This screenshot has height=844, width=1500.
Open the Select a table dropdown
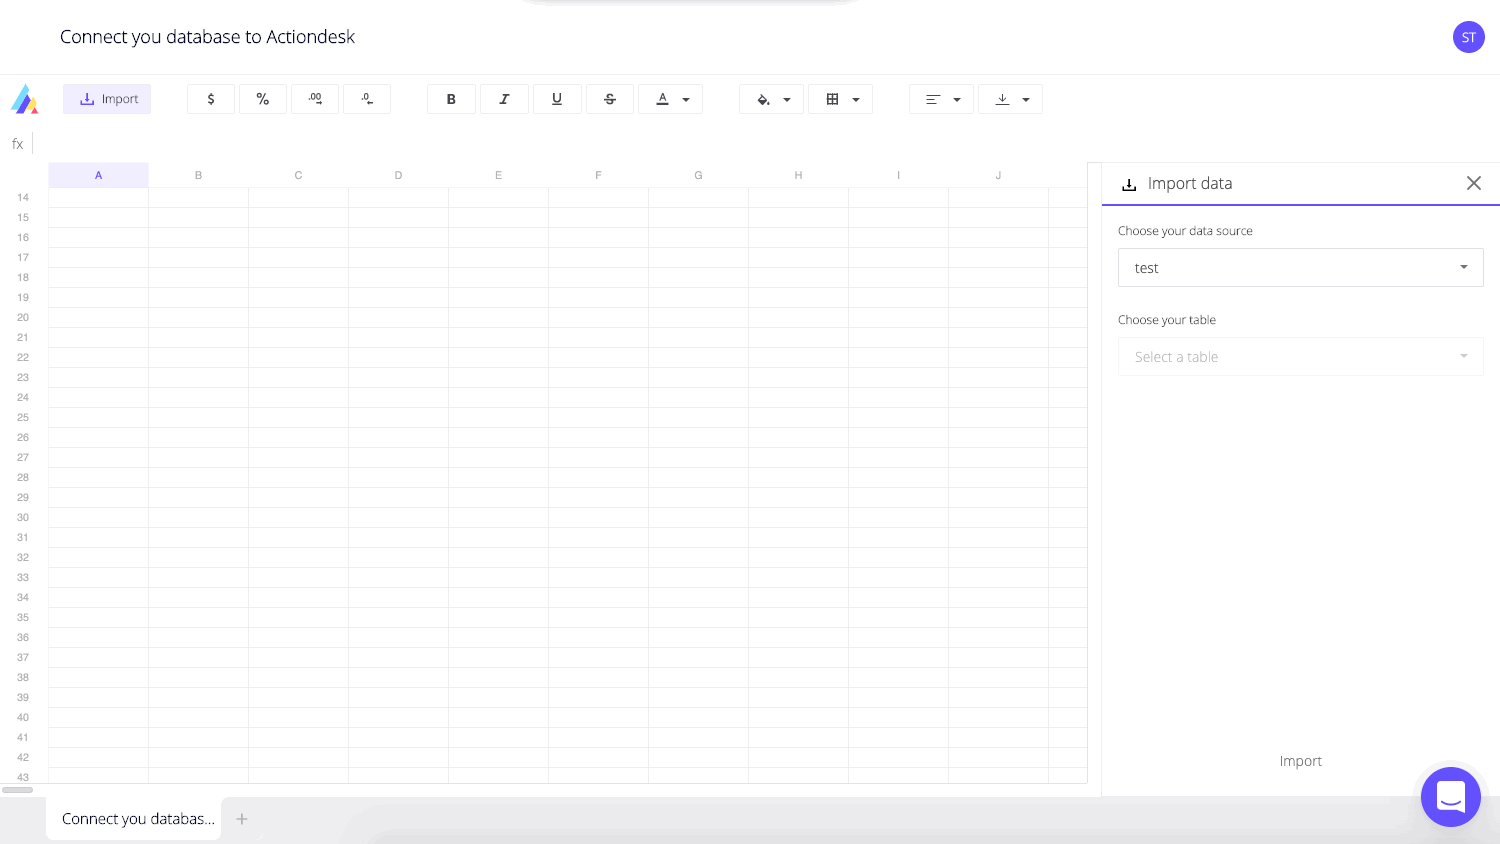pos(1300,357)
